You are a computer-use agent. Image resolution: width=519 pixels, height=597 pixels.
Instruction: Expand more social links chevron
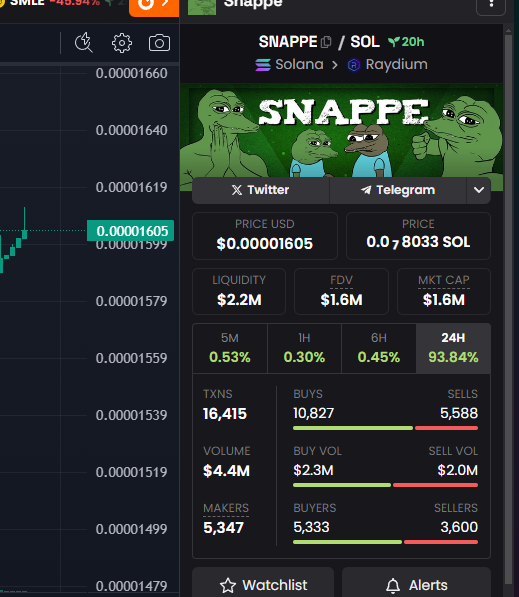(x=479, y=190)
